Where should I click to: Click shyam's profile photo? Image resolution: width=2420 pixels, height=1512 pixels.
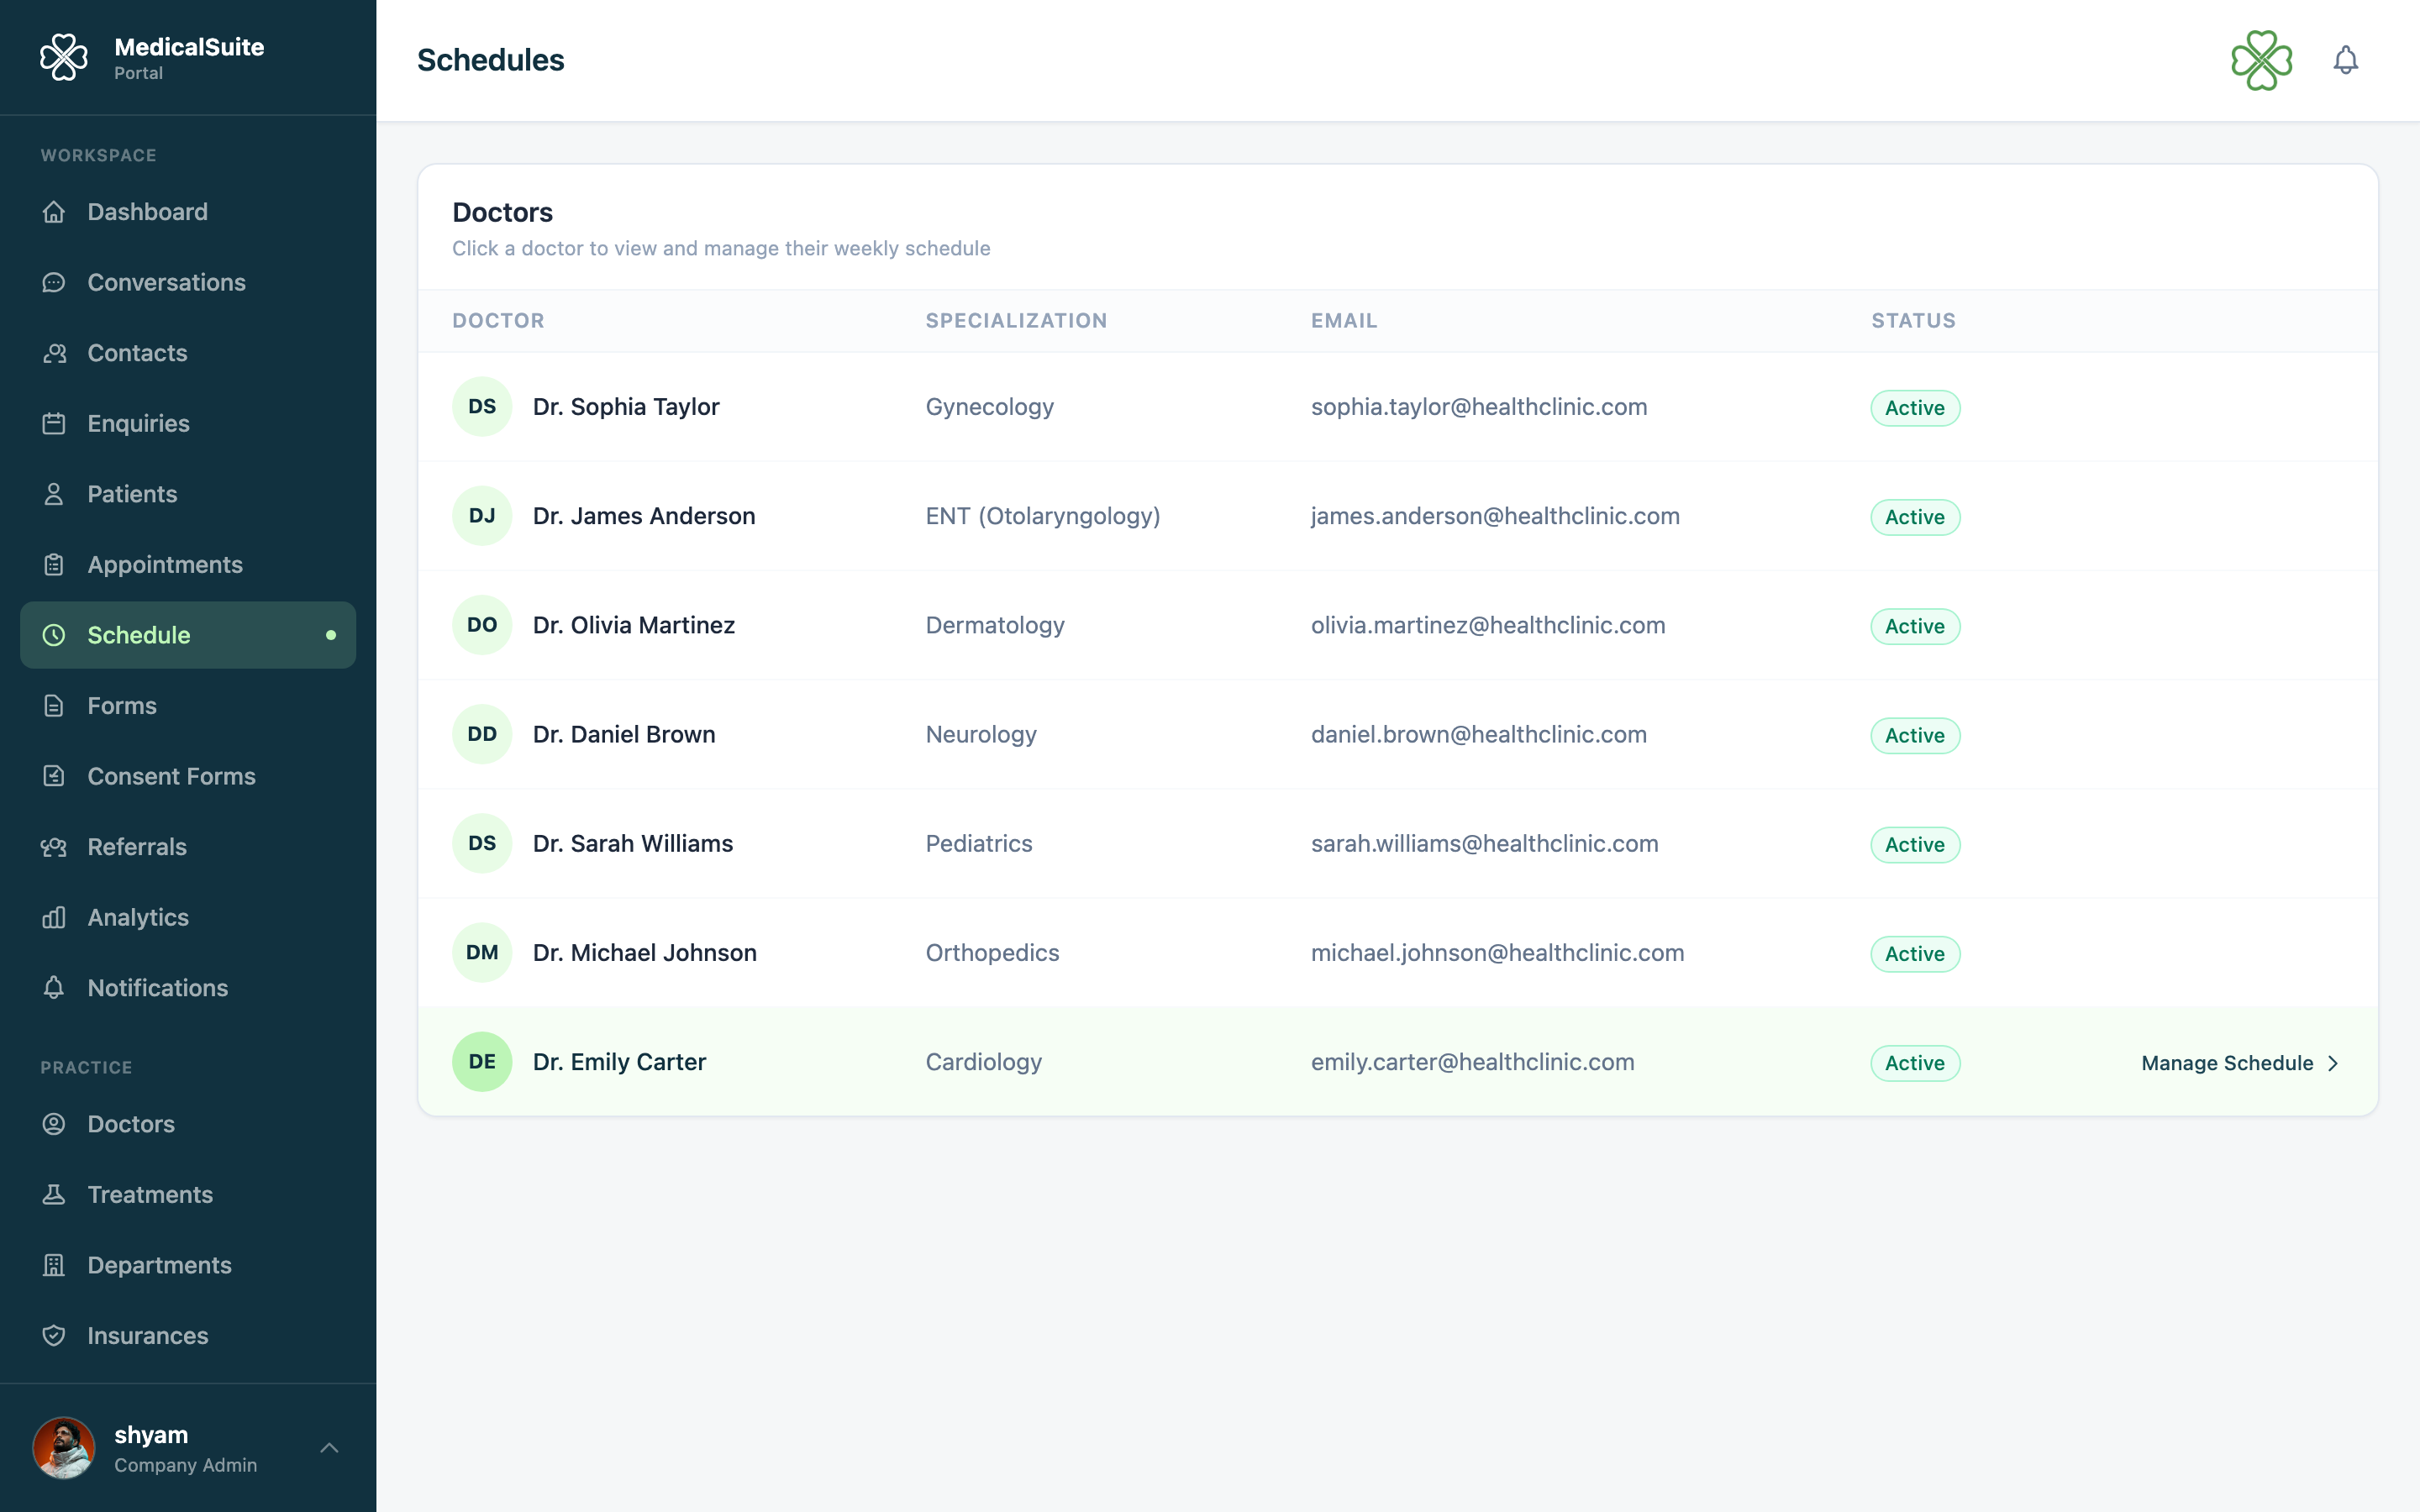[x=64, y=1448]
